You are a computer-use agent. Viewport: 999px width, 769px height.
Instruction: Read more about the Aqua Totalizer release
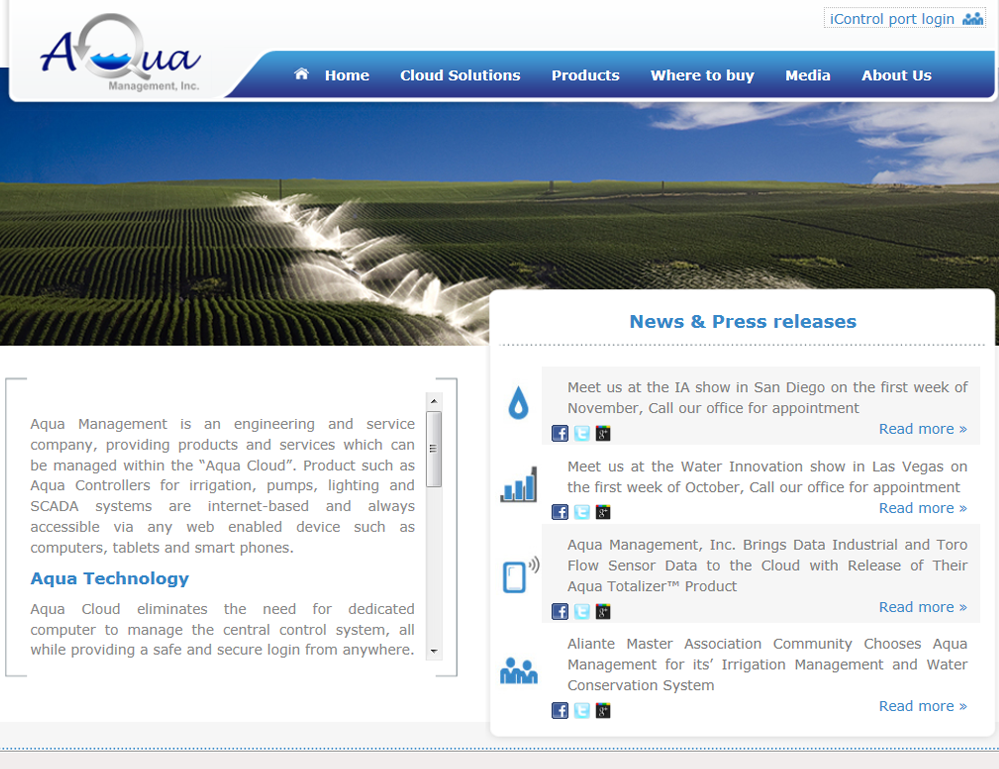923,607
